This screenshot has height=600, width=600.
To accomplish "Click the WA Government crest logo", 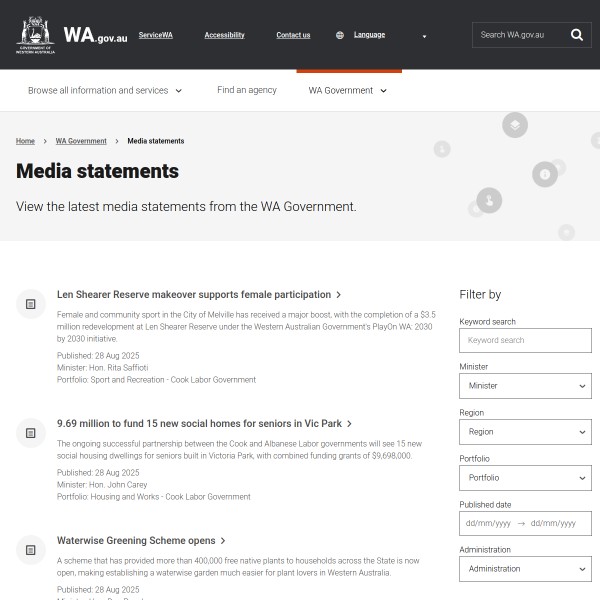I will click(36, 34).
